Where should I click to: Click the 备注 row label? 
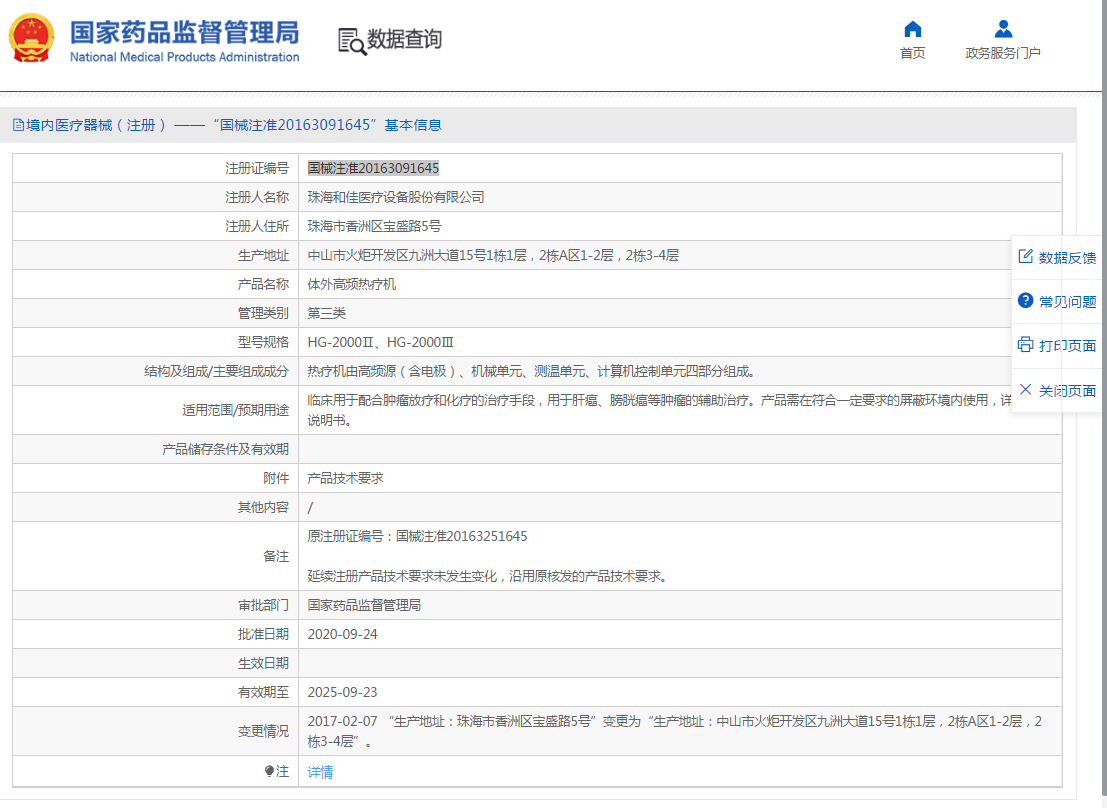click(x=276, y=556)
